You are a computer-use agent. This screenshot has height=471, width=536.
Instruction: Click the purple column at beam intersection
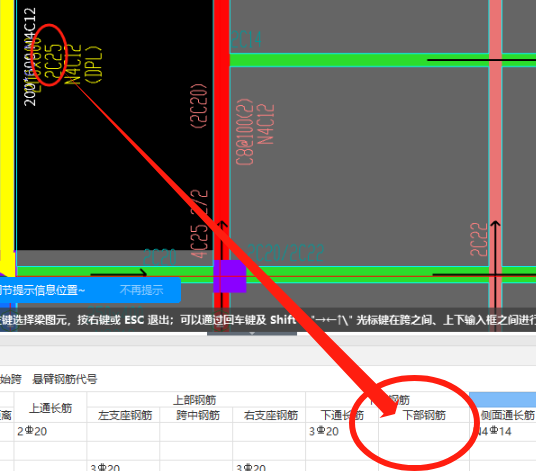230,276
